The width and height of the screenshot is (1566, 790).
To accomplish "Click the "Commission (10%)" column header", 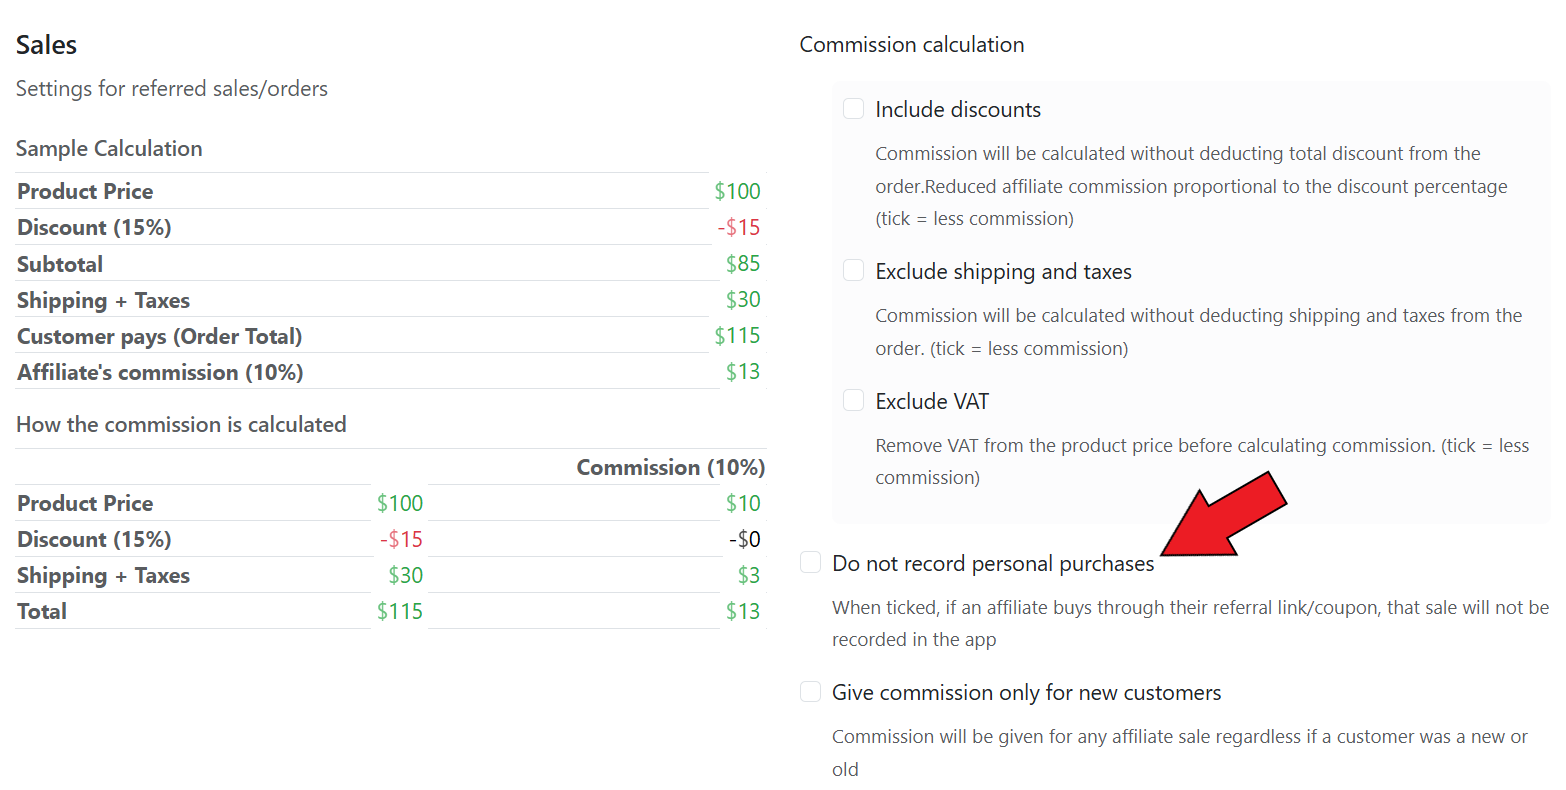I will point(670,468).
